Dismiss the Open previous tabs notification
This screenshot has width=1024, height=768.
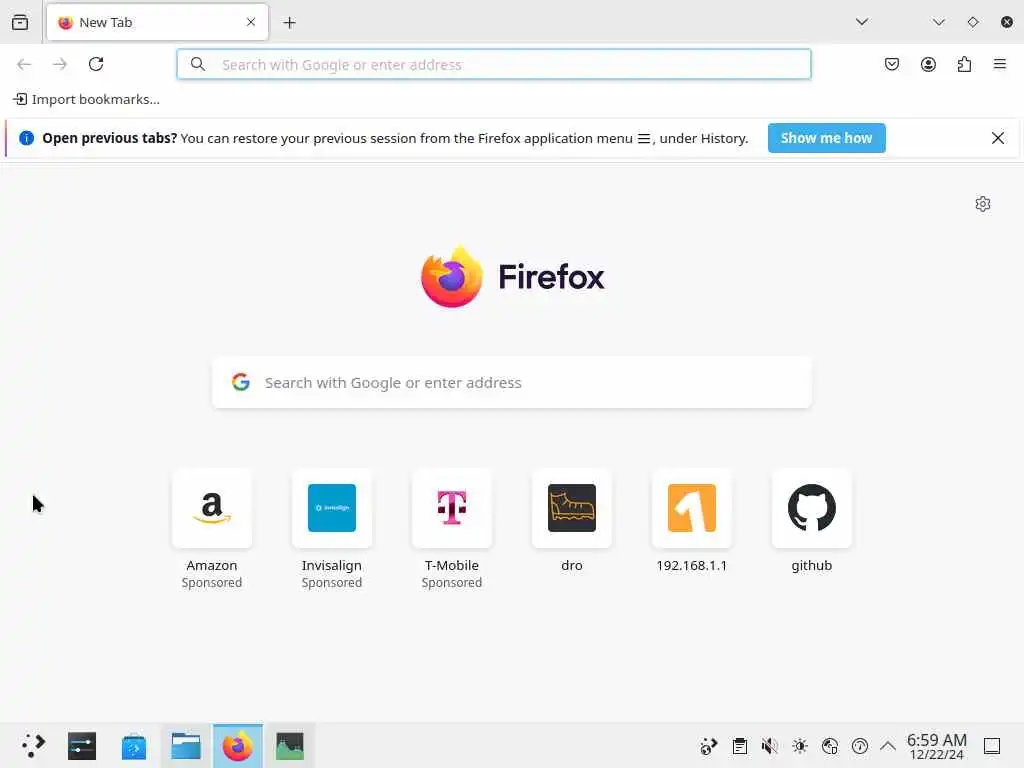pyautogui.click(x=998, y=138)
